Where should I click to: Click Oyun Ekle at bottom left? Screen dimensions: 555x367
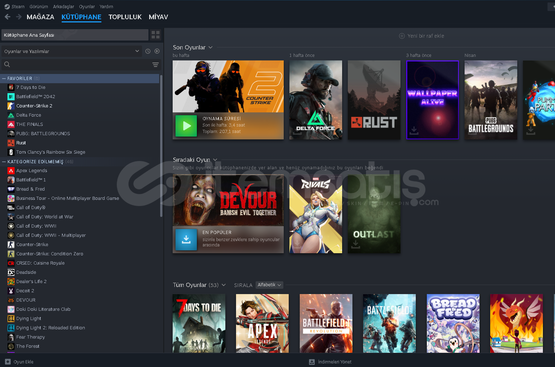point(19,362)
